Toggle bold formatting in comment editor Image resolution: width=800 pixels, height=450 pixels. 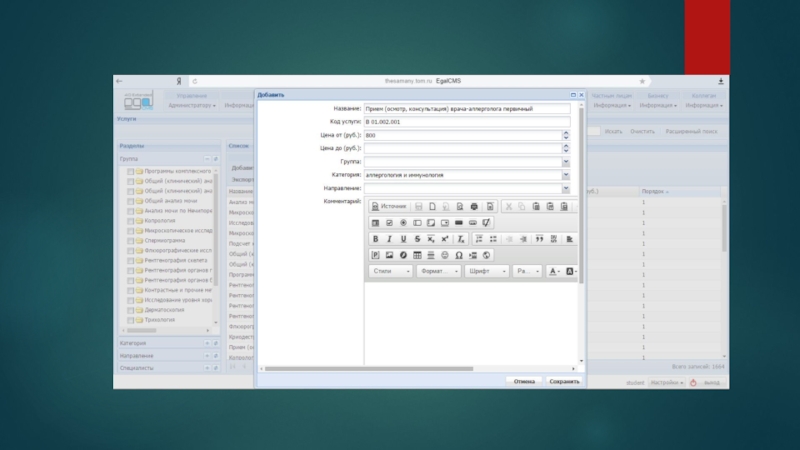376,239
